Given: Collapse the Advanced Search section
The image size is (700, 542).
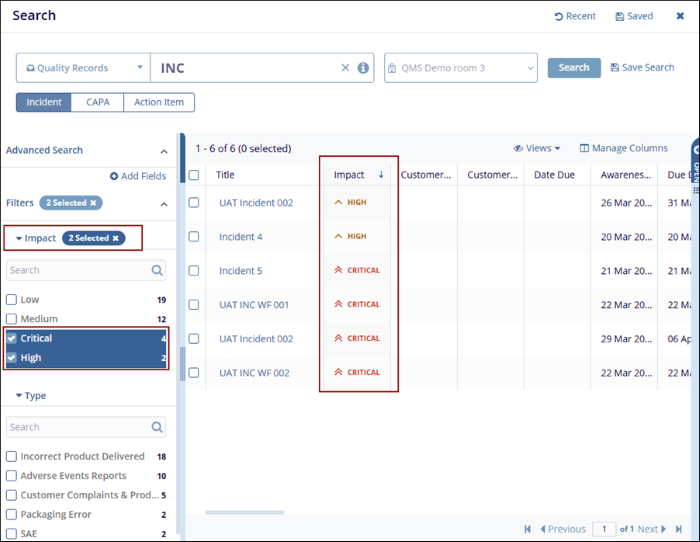Looking at the screenshot, I should [x=164, y=151].
